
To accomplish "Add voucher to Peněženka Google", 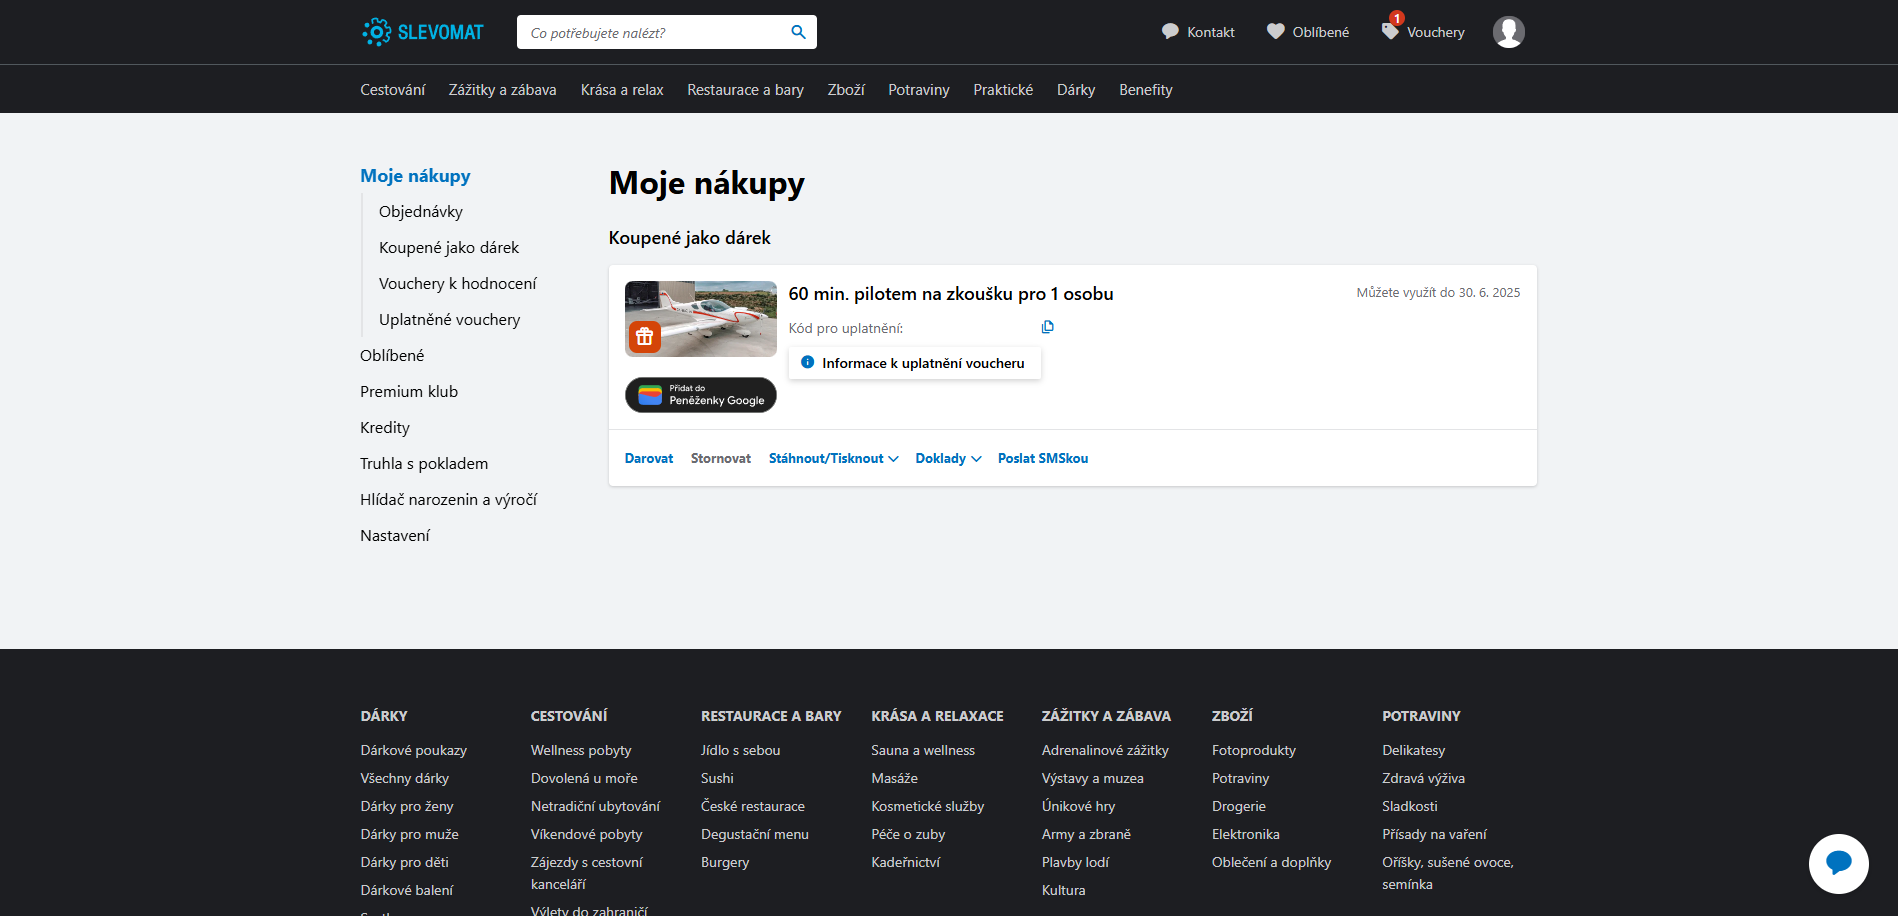I will [x=701, y=395].
